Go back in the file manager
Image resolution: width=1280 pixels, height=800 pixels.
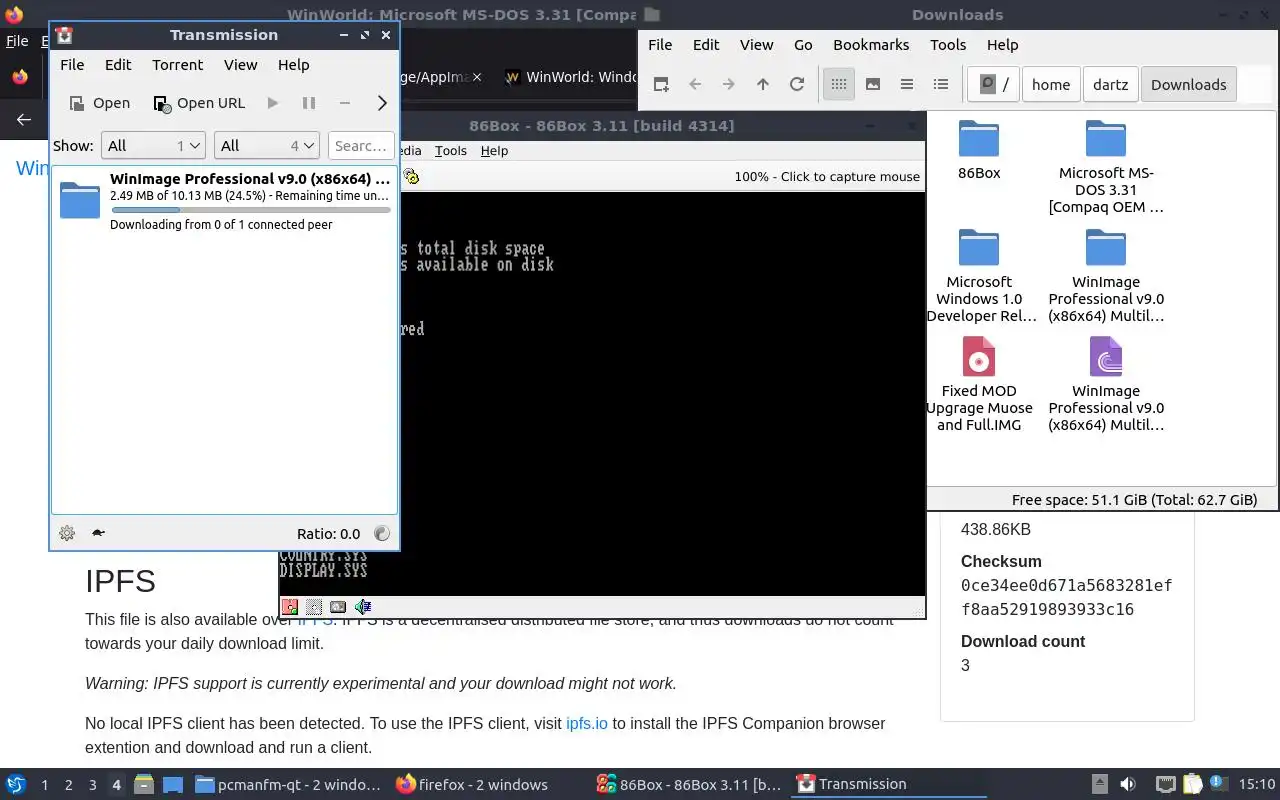(695, 84)
